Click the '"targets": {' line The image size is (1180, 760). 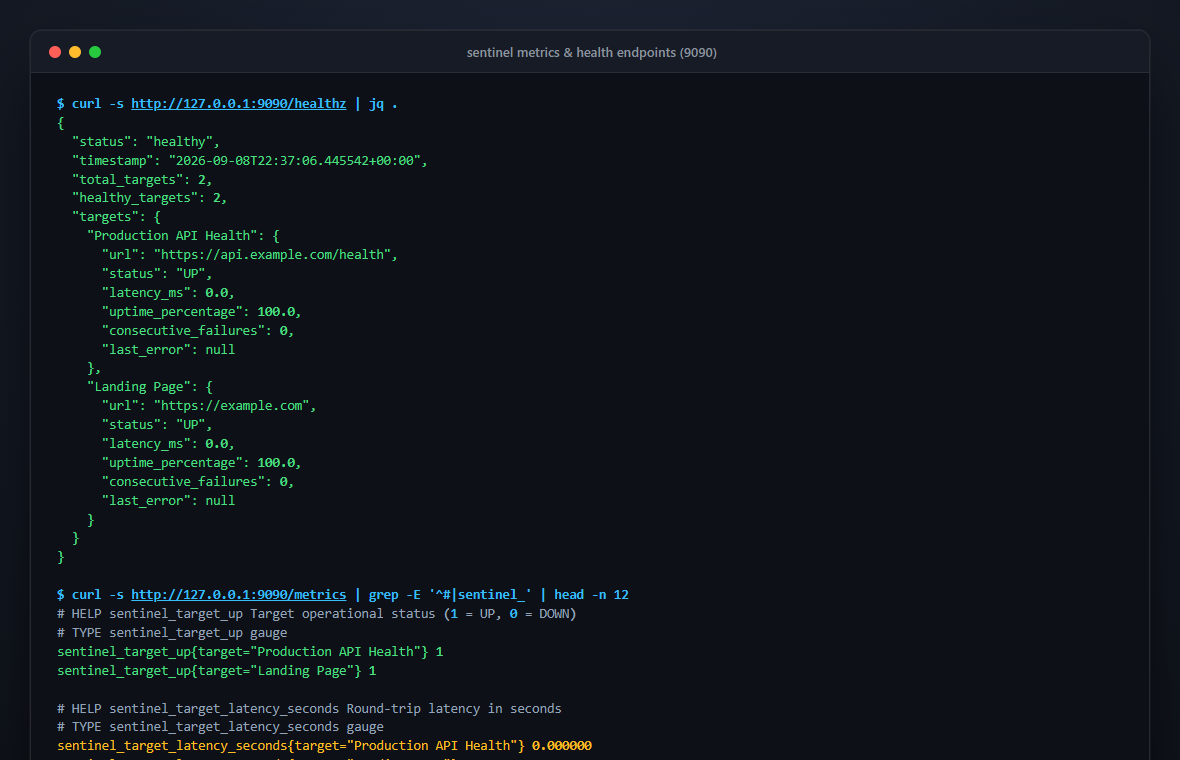116,217
